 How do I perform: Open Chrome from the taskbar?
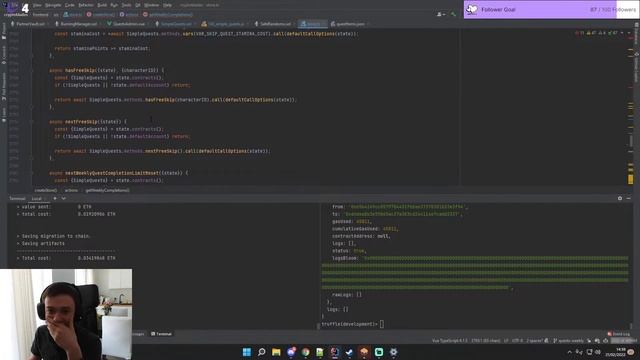click(305, 352)
